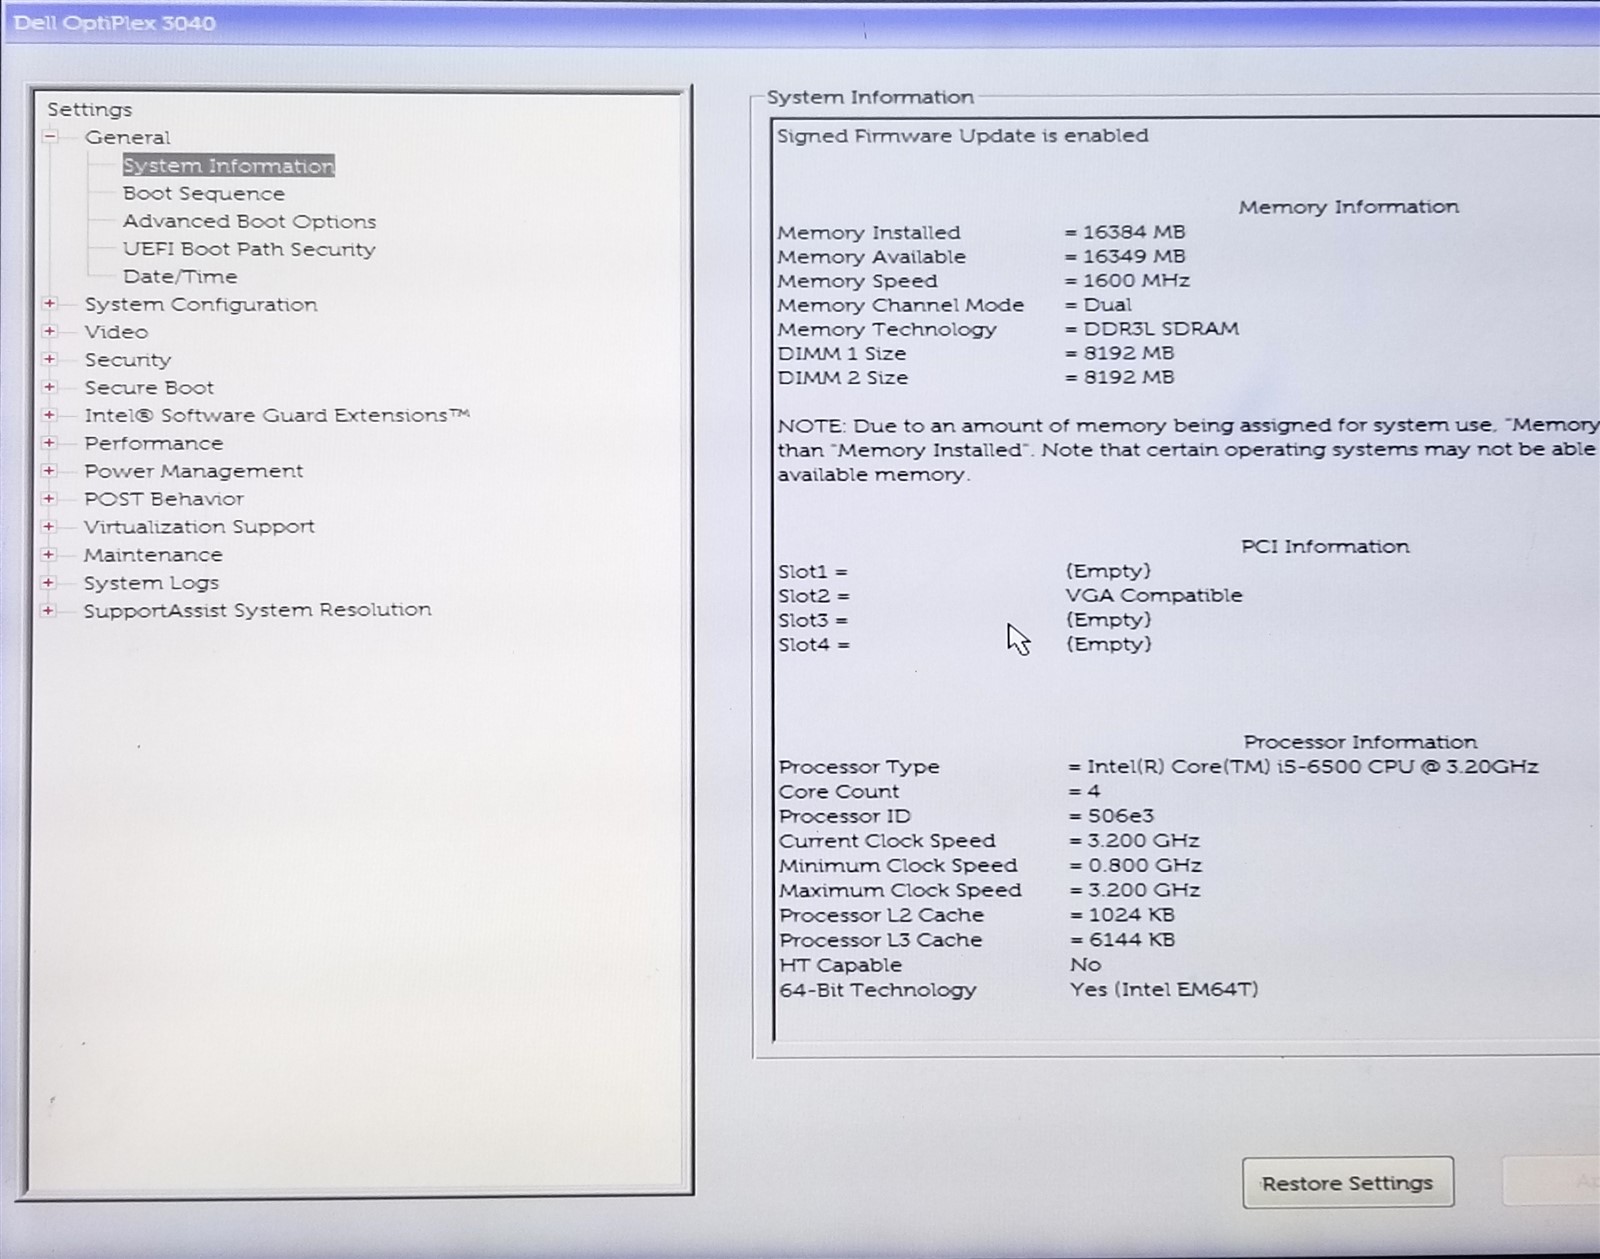Click the Restore Settings button
The width and height of the screenshot is (1600, 1259).
pyautogui.click(x=1347, y=1183)
